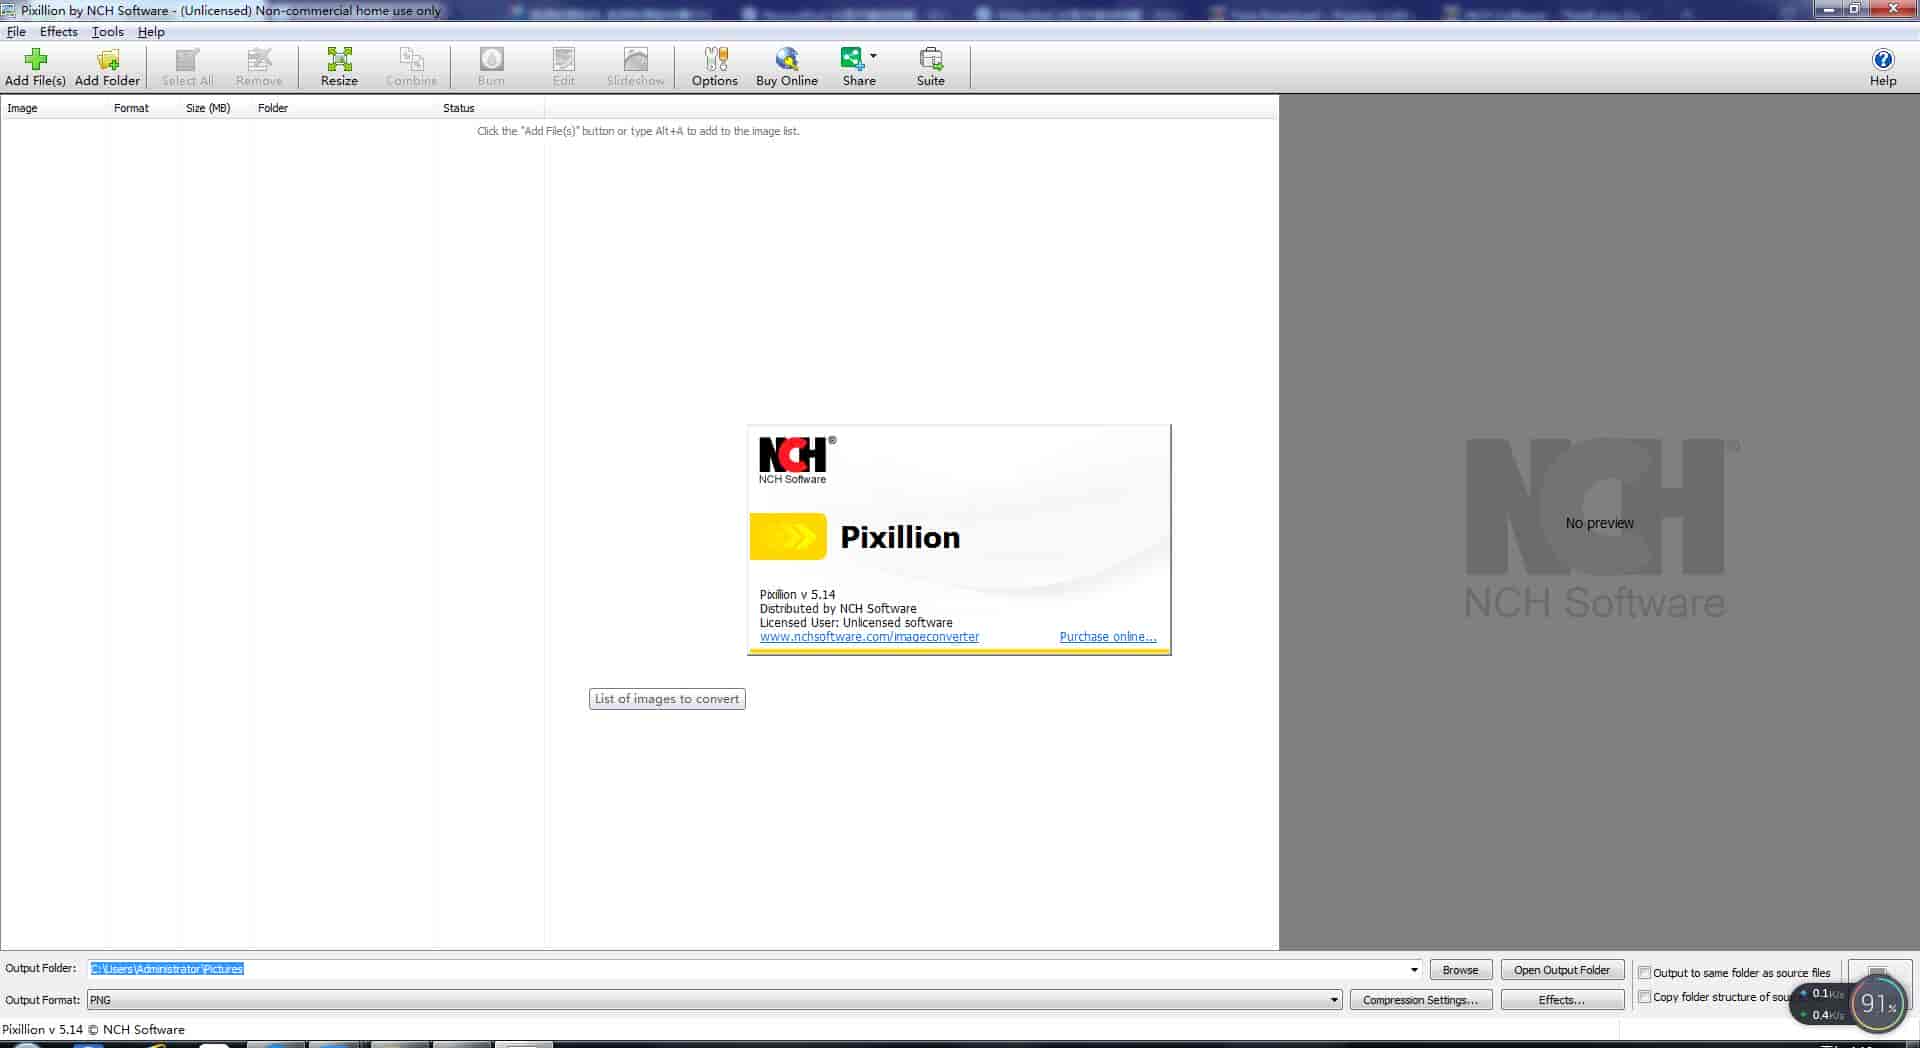
Task: Enable output to same folder as source files
Action: tap(1645, 972)
